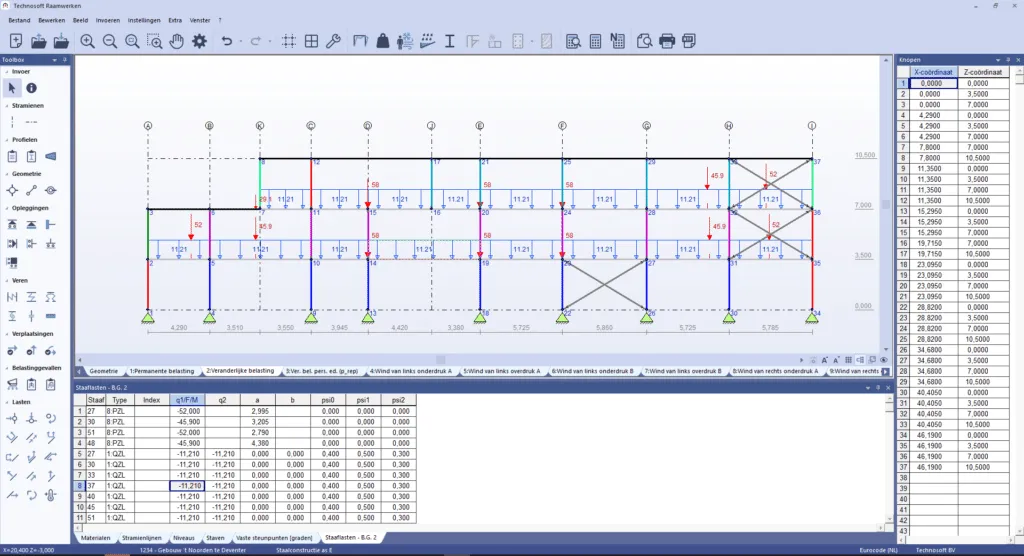
Task: Click the first point load icon under Lasten
Action: (x=12, y=418)
